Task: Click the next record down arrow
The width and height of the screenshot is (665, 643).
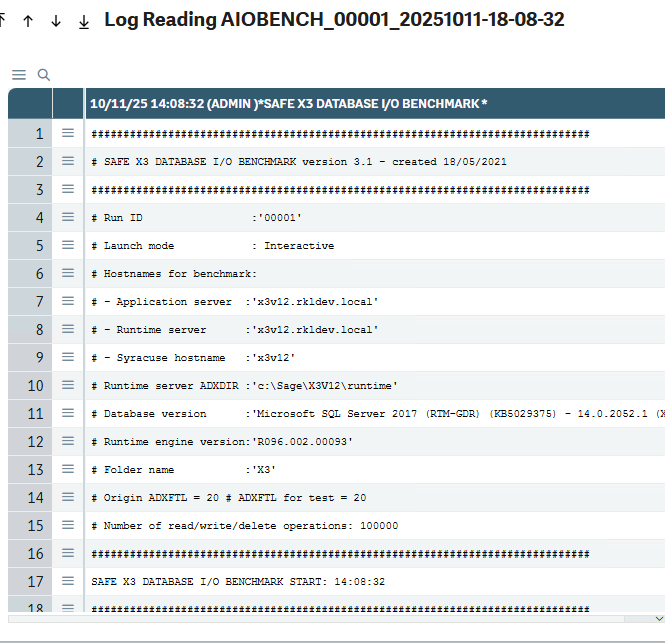Action: click(x=56, y=21)
